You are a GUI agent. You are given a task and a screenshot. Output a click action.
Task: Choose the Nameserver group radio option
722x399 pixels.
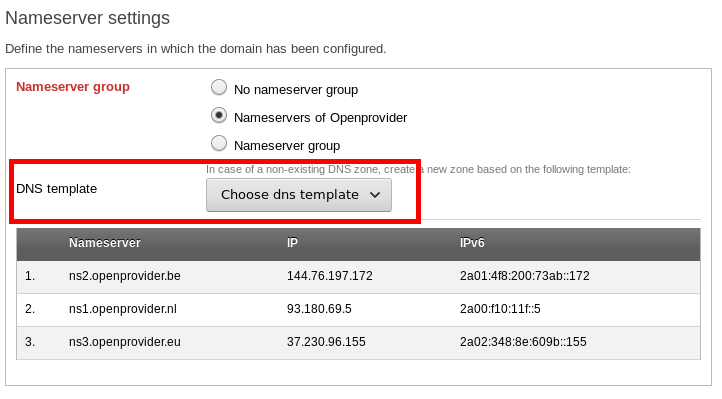219,144
